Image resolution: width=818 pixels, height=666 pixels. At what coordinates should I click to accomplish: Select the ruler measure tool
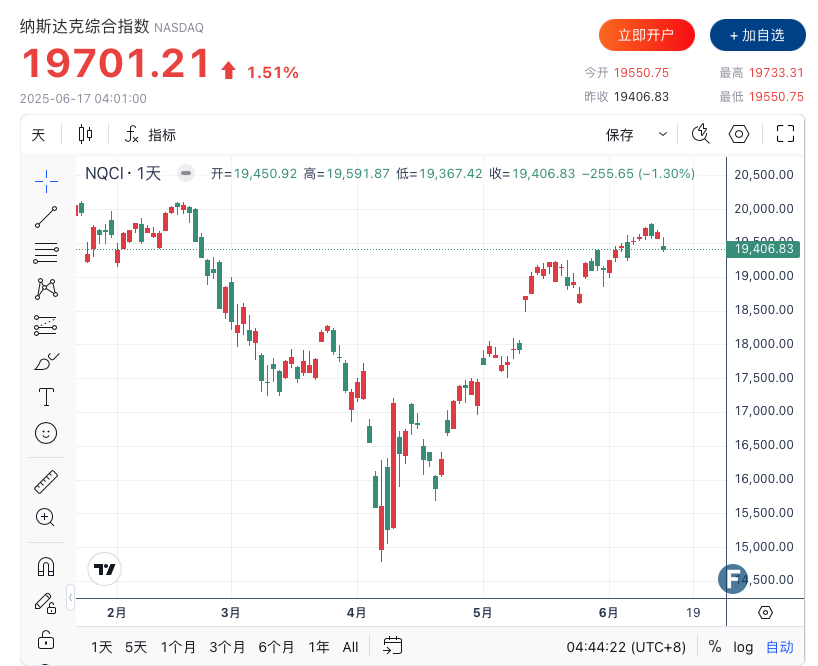click(46, 481)
